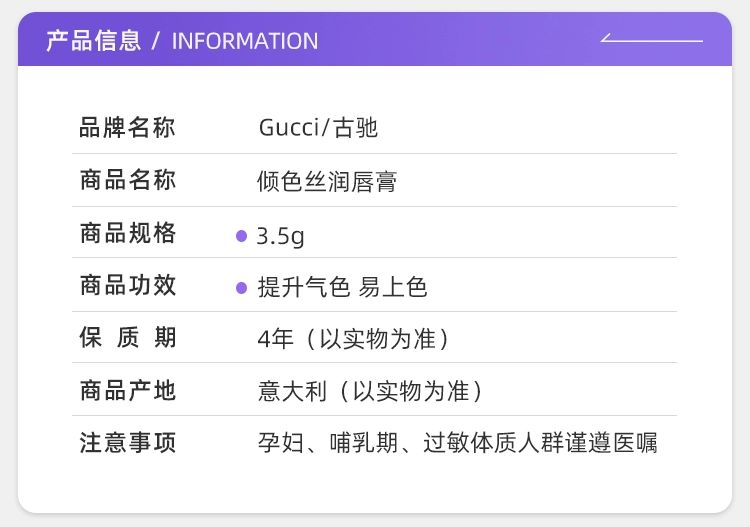Click the purple bullet beside 提升气色
Screen dimensions: 750x527
[x=241, y=288]
